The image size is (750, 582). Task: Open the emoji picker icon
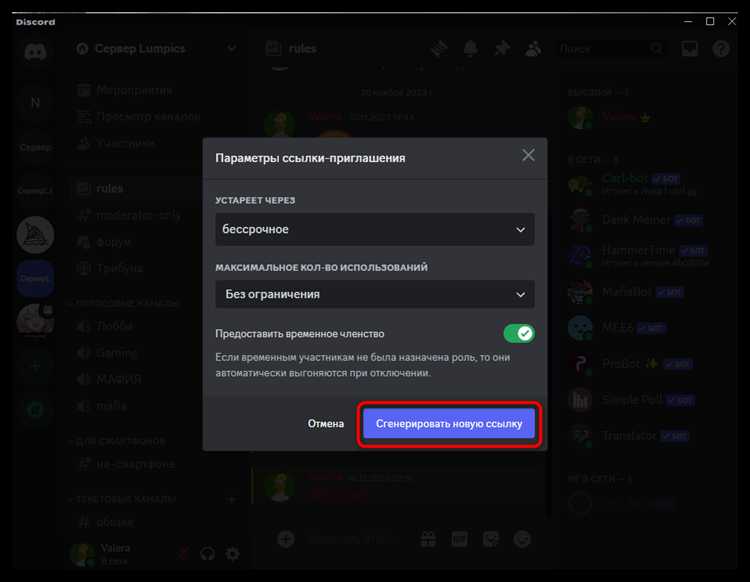pos(522,539)
